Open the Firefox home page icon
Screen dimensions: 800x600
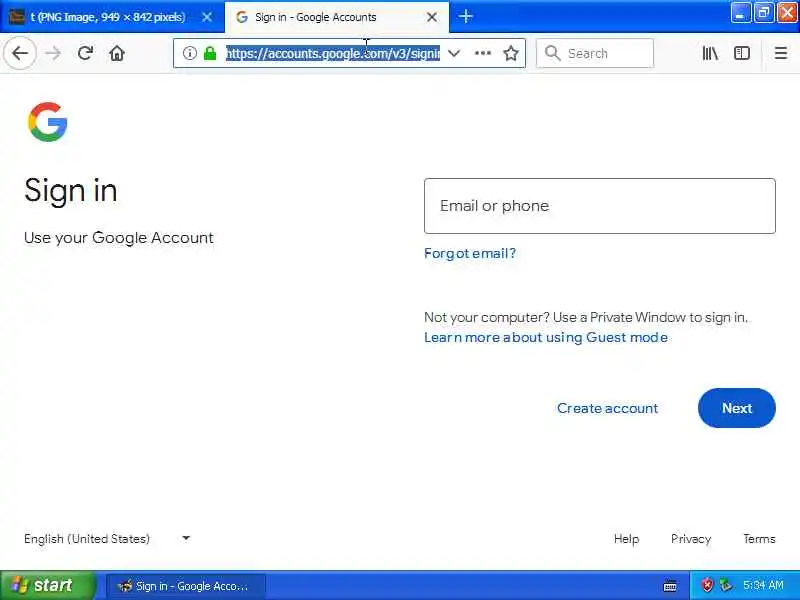click(117, 53)
